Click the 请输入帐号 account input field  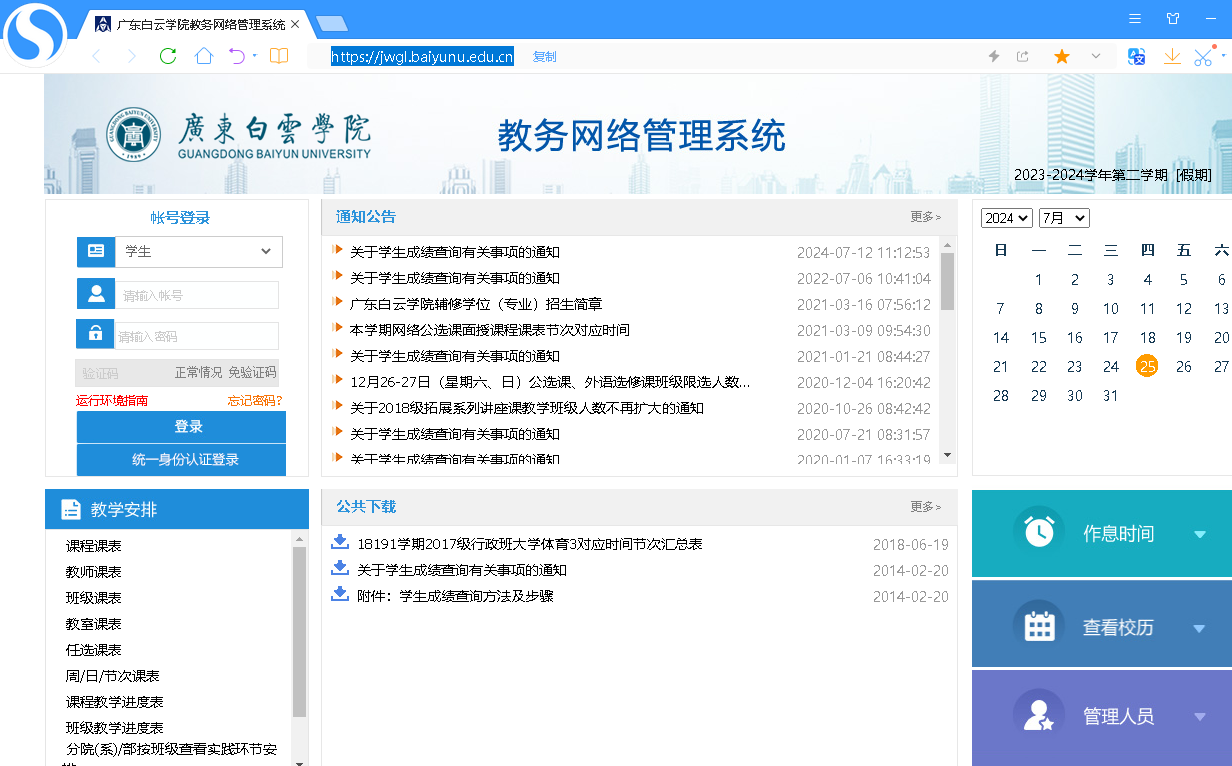[198, 295]
